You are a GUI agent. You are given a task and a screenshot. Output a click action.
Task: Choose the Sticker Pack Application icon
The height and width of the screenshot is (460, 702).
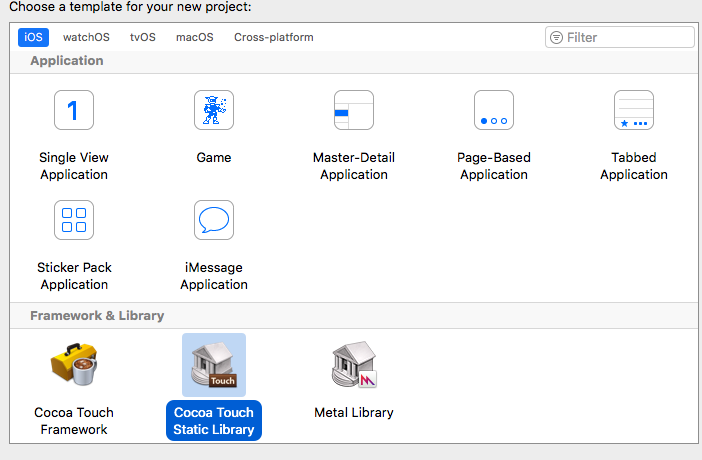(x=74, y=220)
